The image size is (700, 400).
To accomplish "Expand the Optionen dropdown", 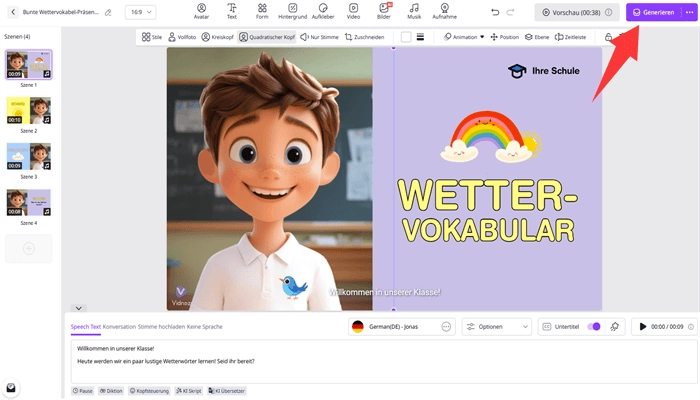I will [x=496, y=327].
